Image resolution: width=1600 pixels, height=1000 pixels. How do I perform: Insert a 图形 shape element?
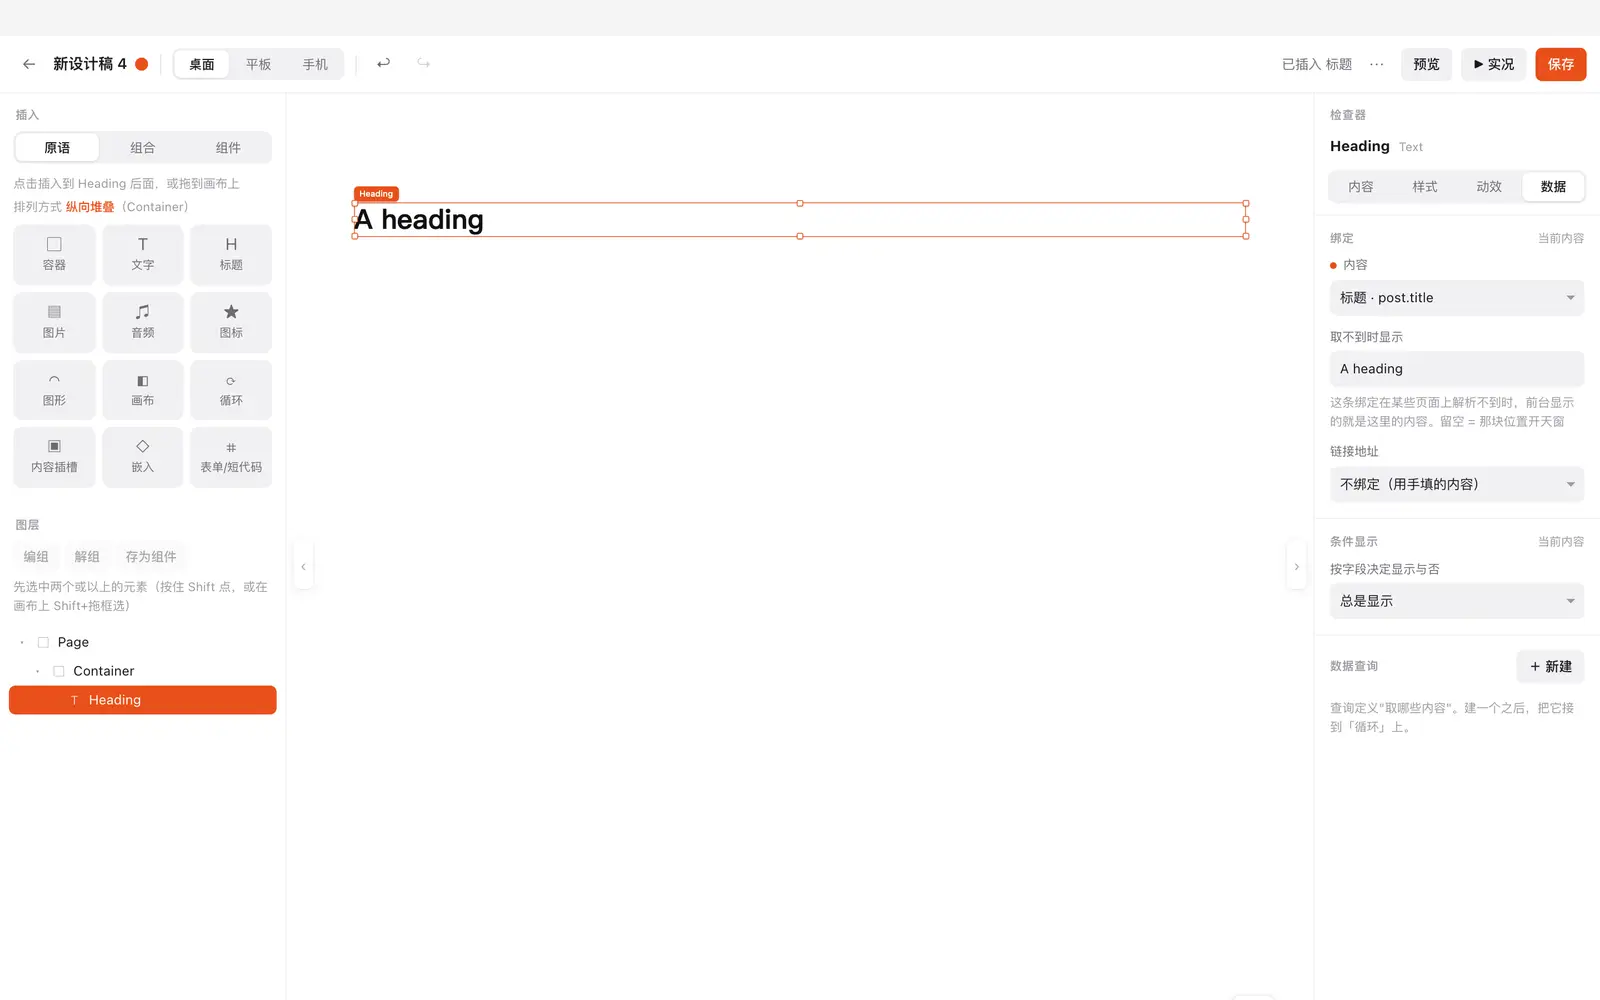(54, 390)
